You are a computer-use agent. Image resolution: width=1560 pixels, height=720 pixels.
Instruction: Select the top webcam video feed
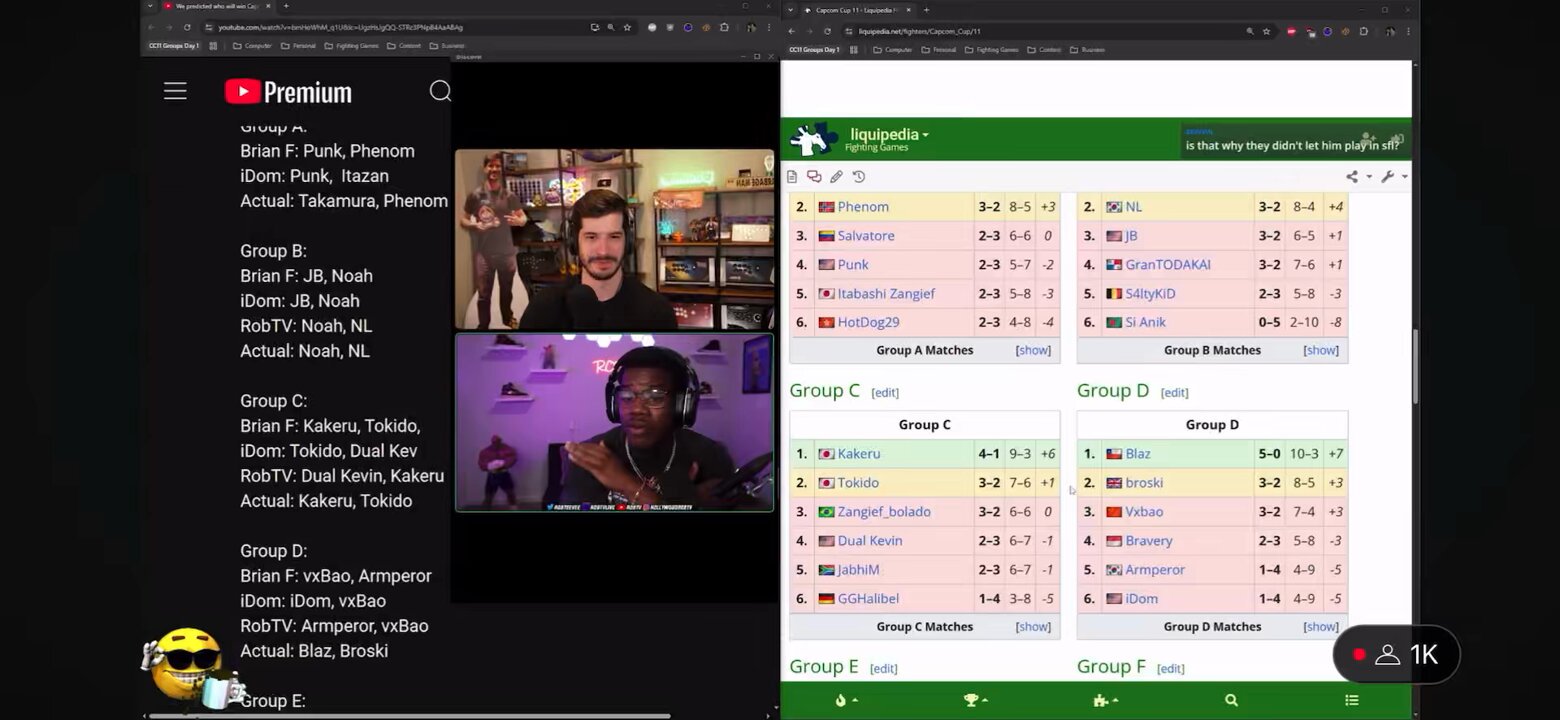click(x=614, y=240)
